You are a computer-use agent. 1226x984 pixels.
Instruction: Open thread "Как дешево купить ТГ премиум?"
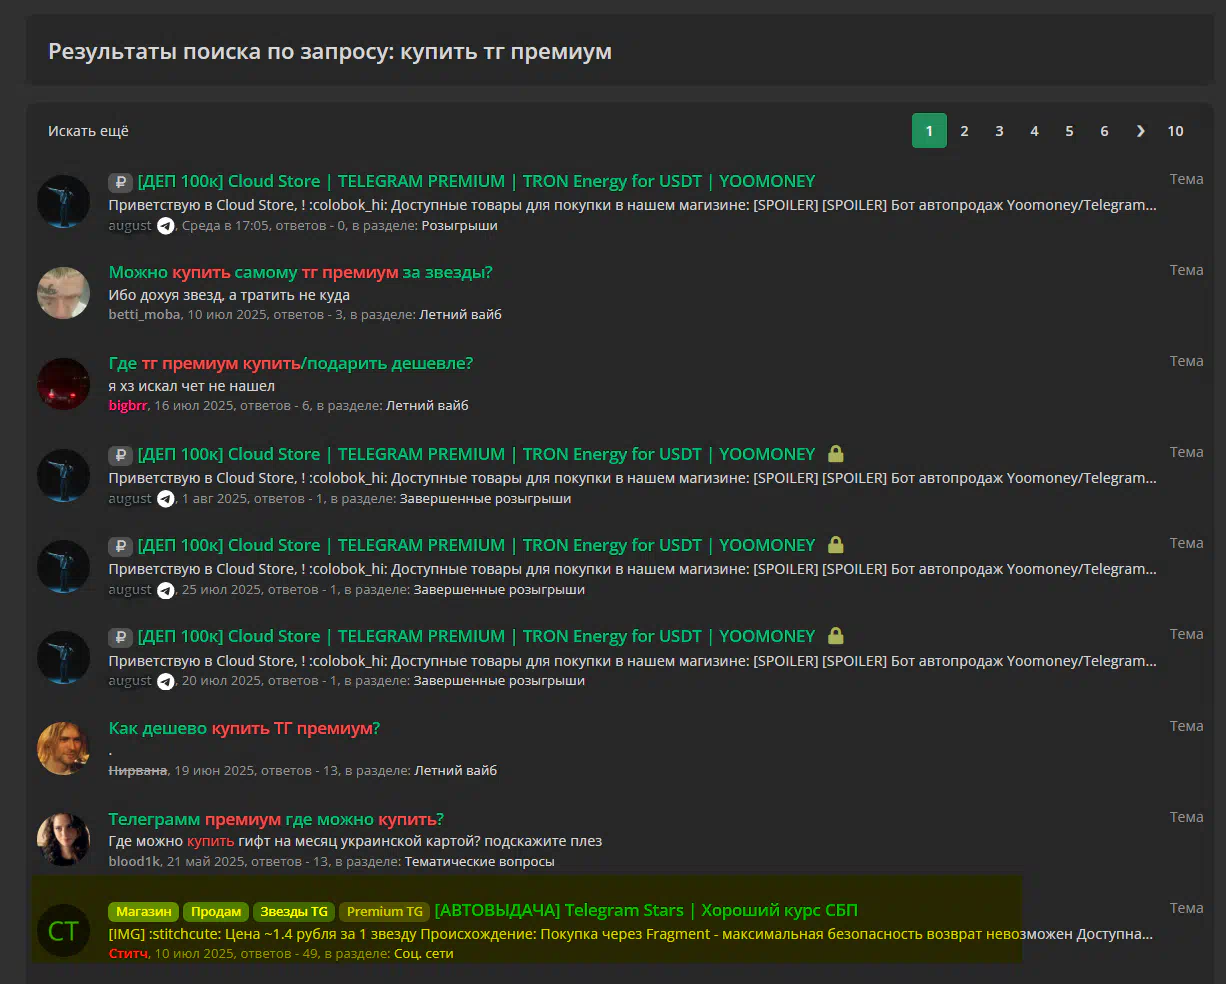click(244, 728)
